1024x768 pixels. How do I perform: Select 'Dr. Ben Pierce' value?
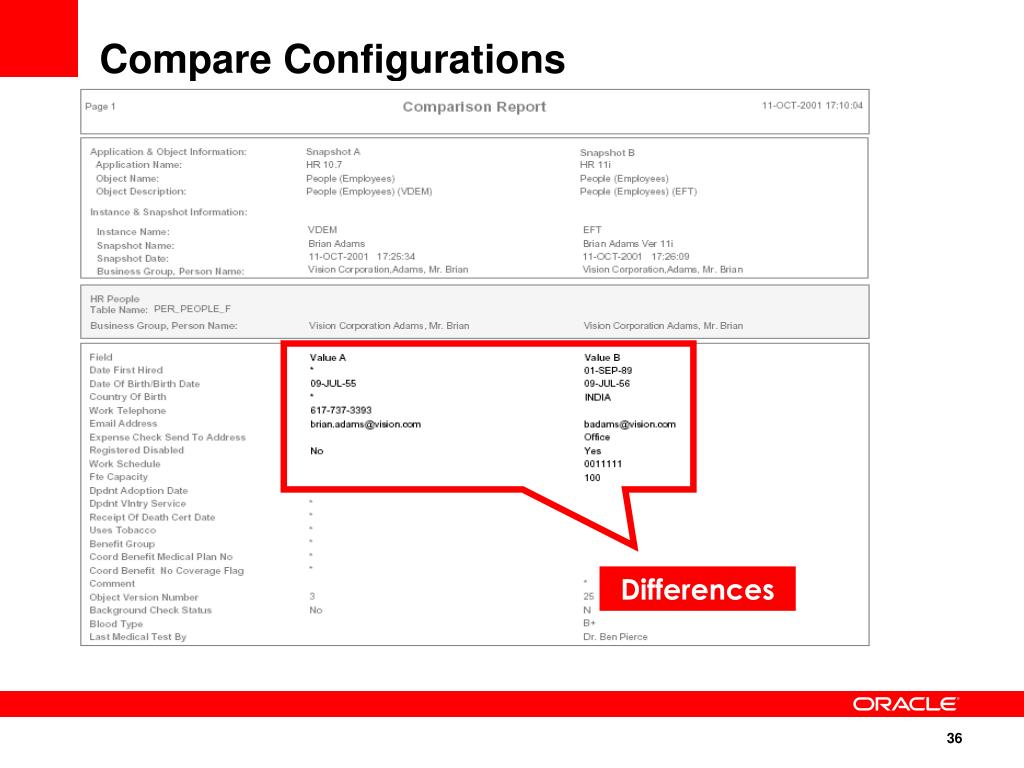point(615,637)
